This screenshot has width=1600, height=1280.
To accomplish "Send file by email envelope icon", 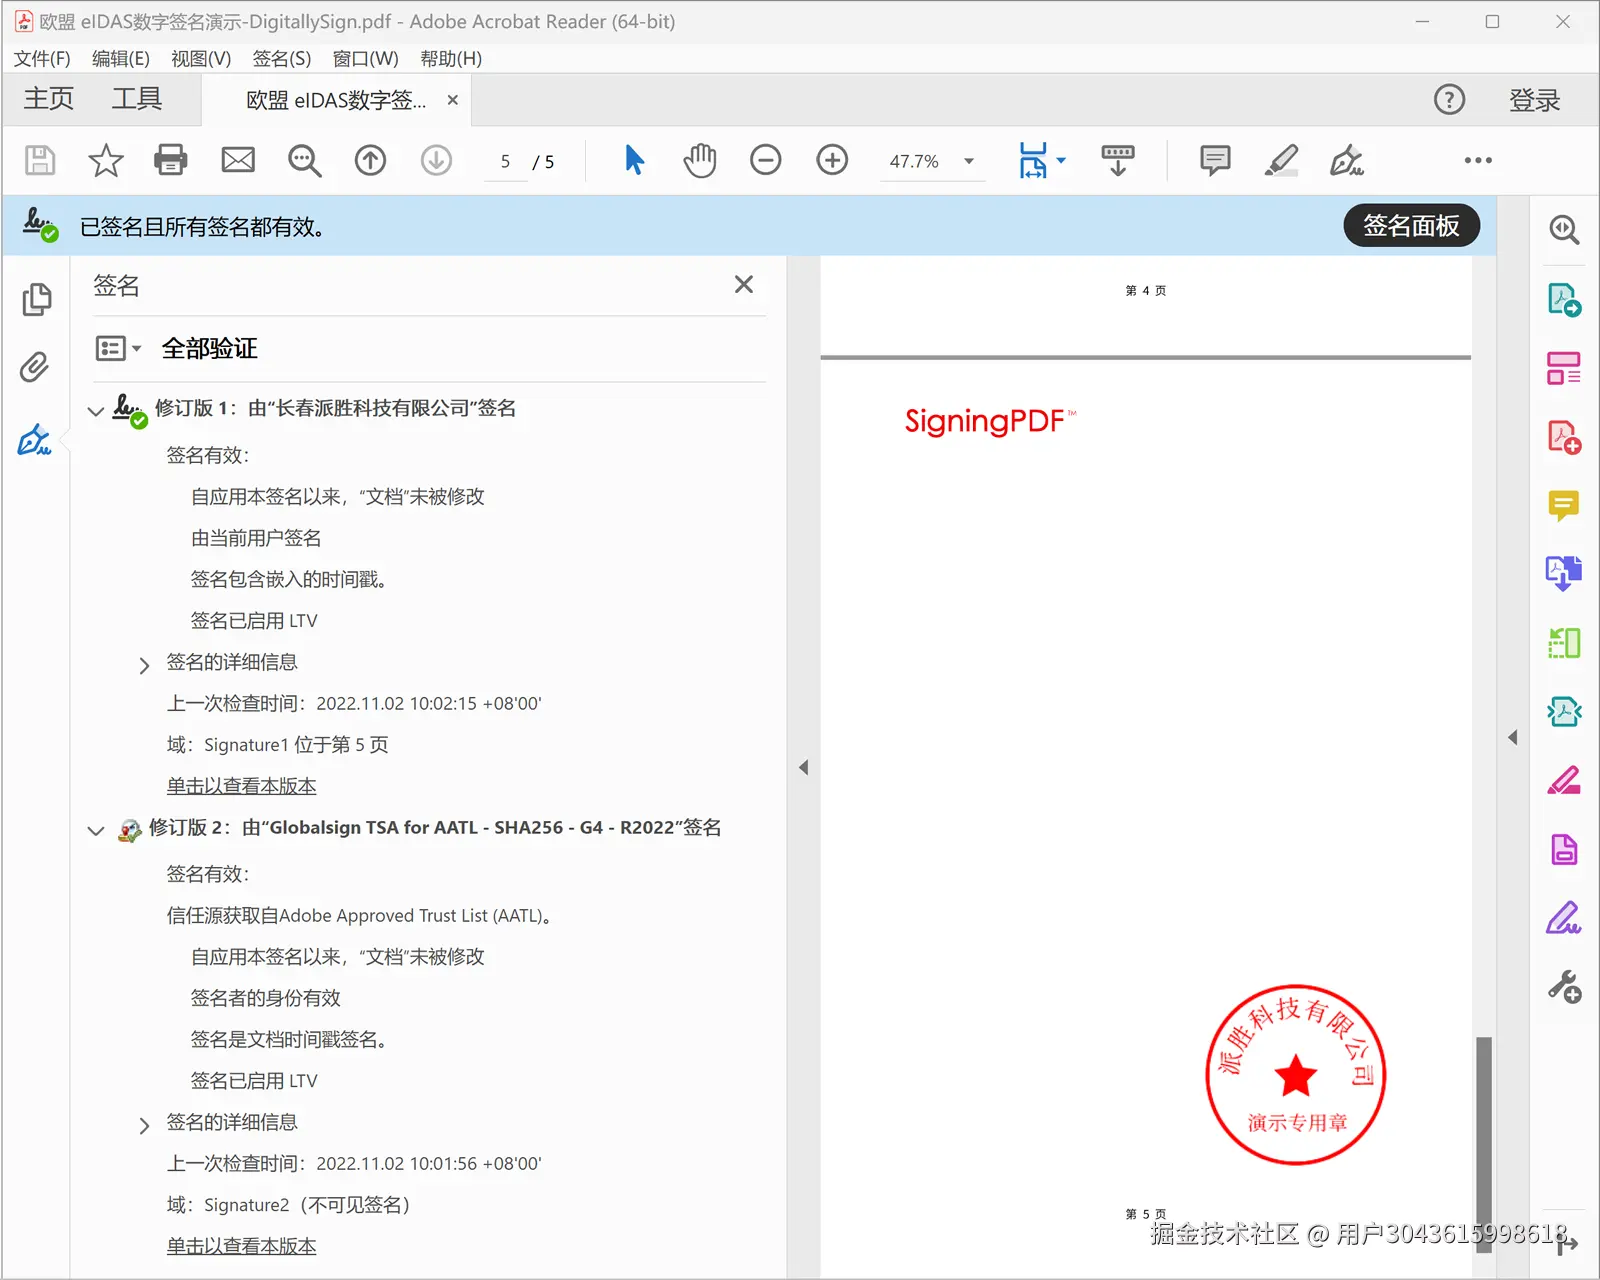I will tap(238, 160).
